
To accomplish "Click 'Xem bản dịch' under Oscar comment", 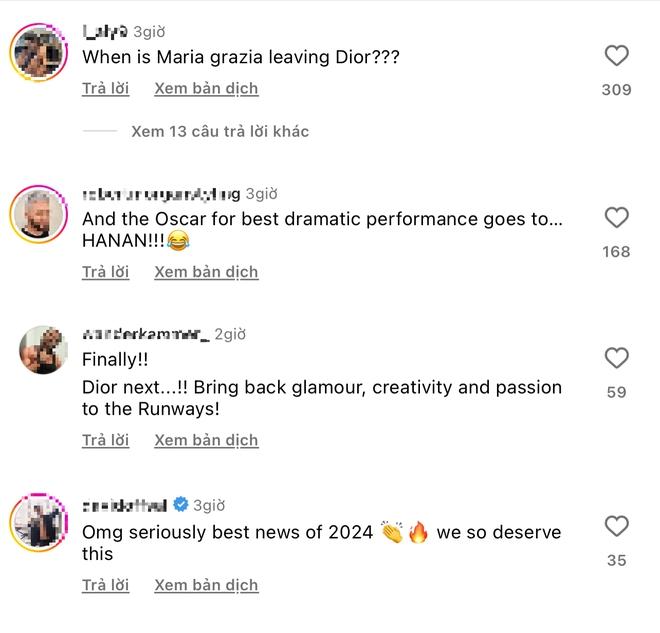I will [x=206, y=272].
